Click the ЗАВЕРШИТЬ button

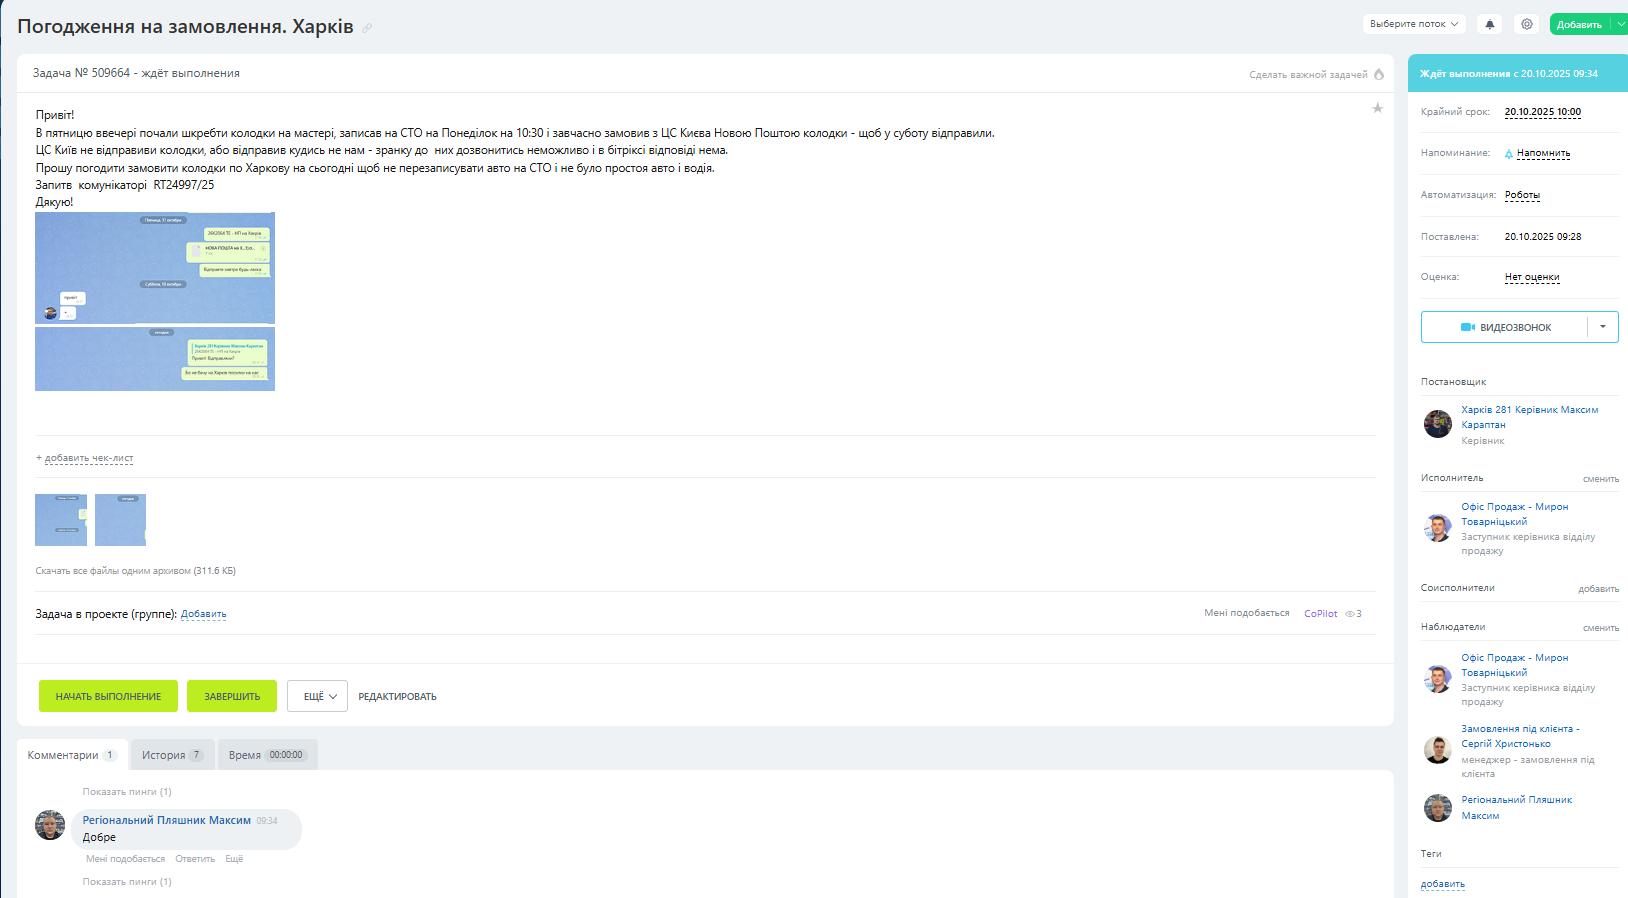coord(231,696)
